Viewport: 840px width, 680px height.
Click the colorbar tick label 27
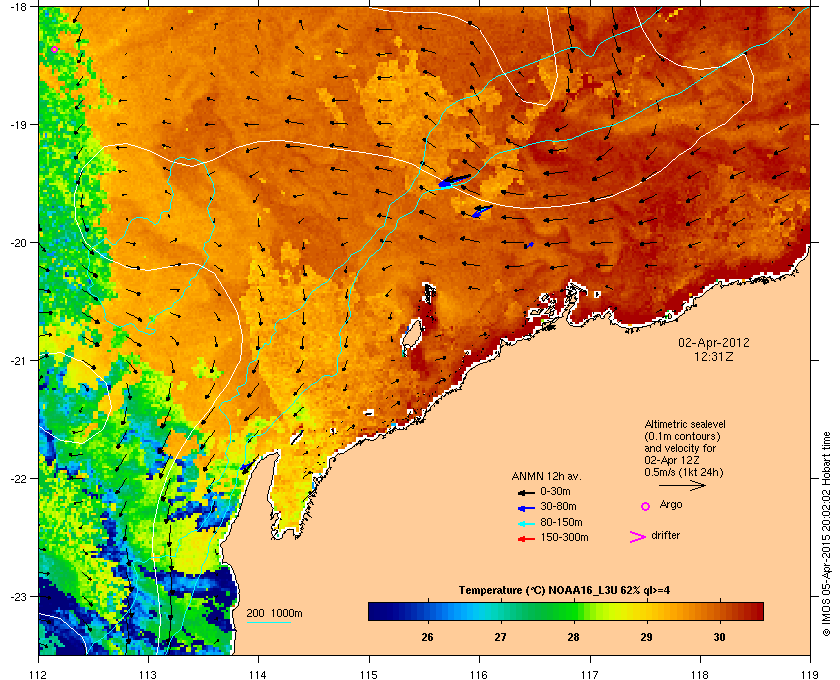point(500,637)
